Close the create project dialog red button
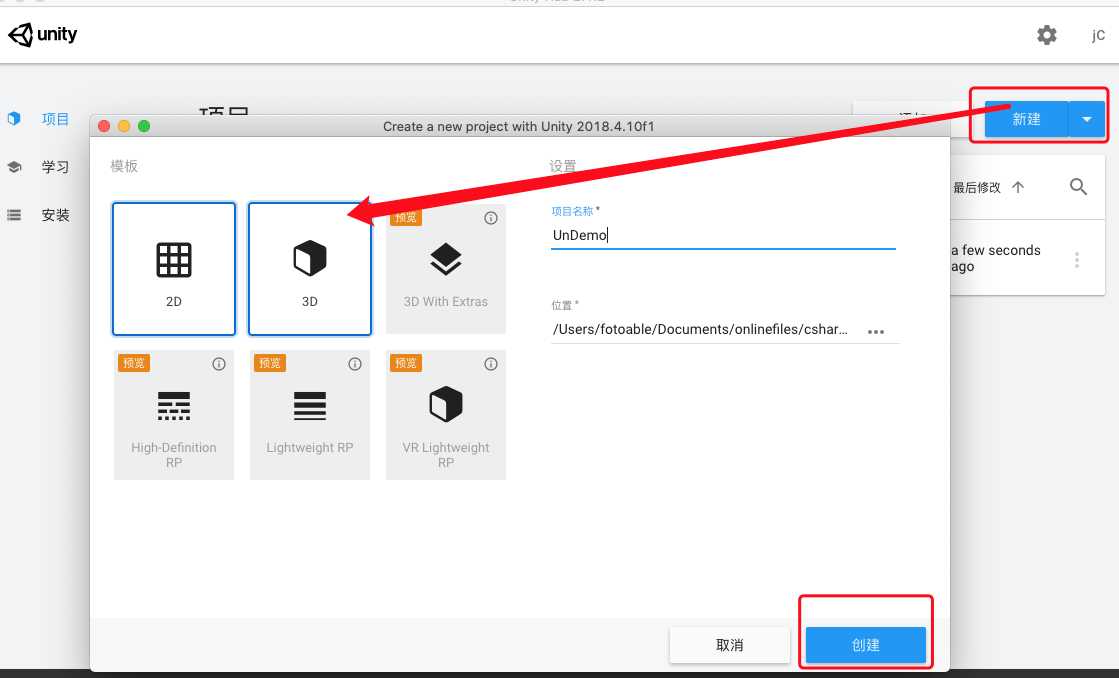Viewport: 1119px width, 678px height. [104, 126]
